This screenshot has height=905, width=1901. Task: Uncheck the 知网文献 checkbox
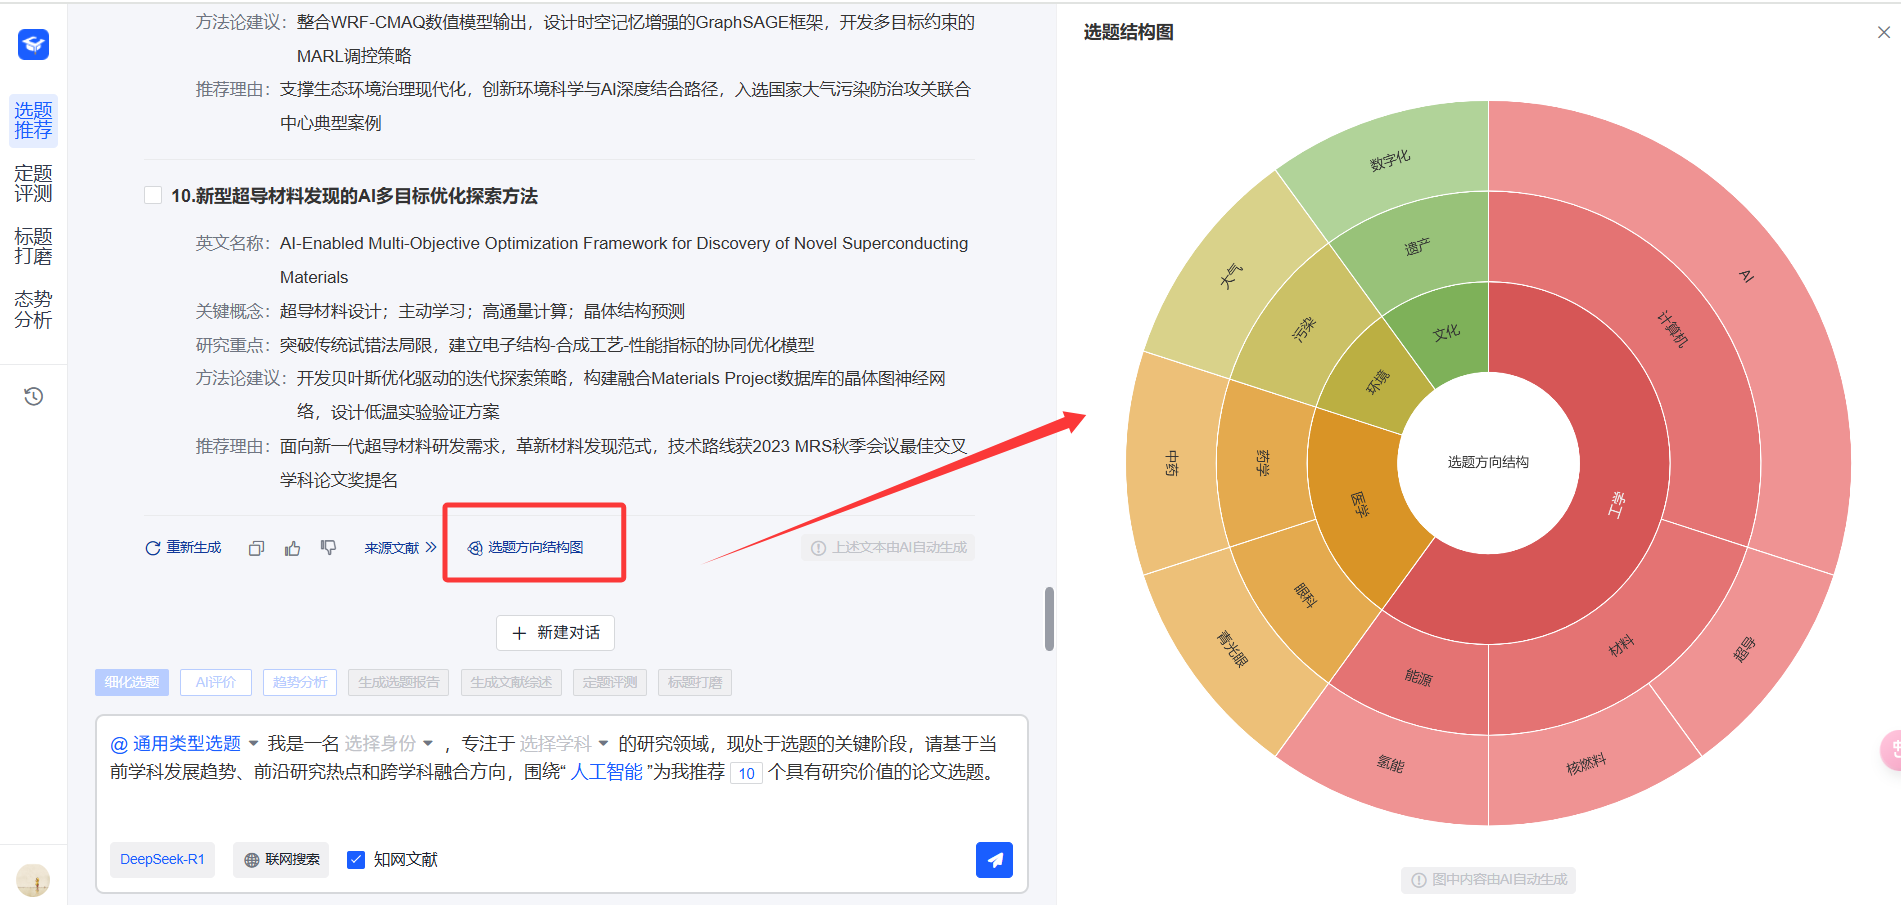point(356,860)
